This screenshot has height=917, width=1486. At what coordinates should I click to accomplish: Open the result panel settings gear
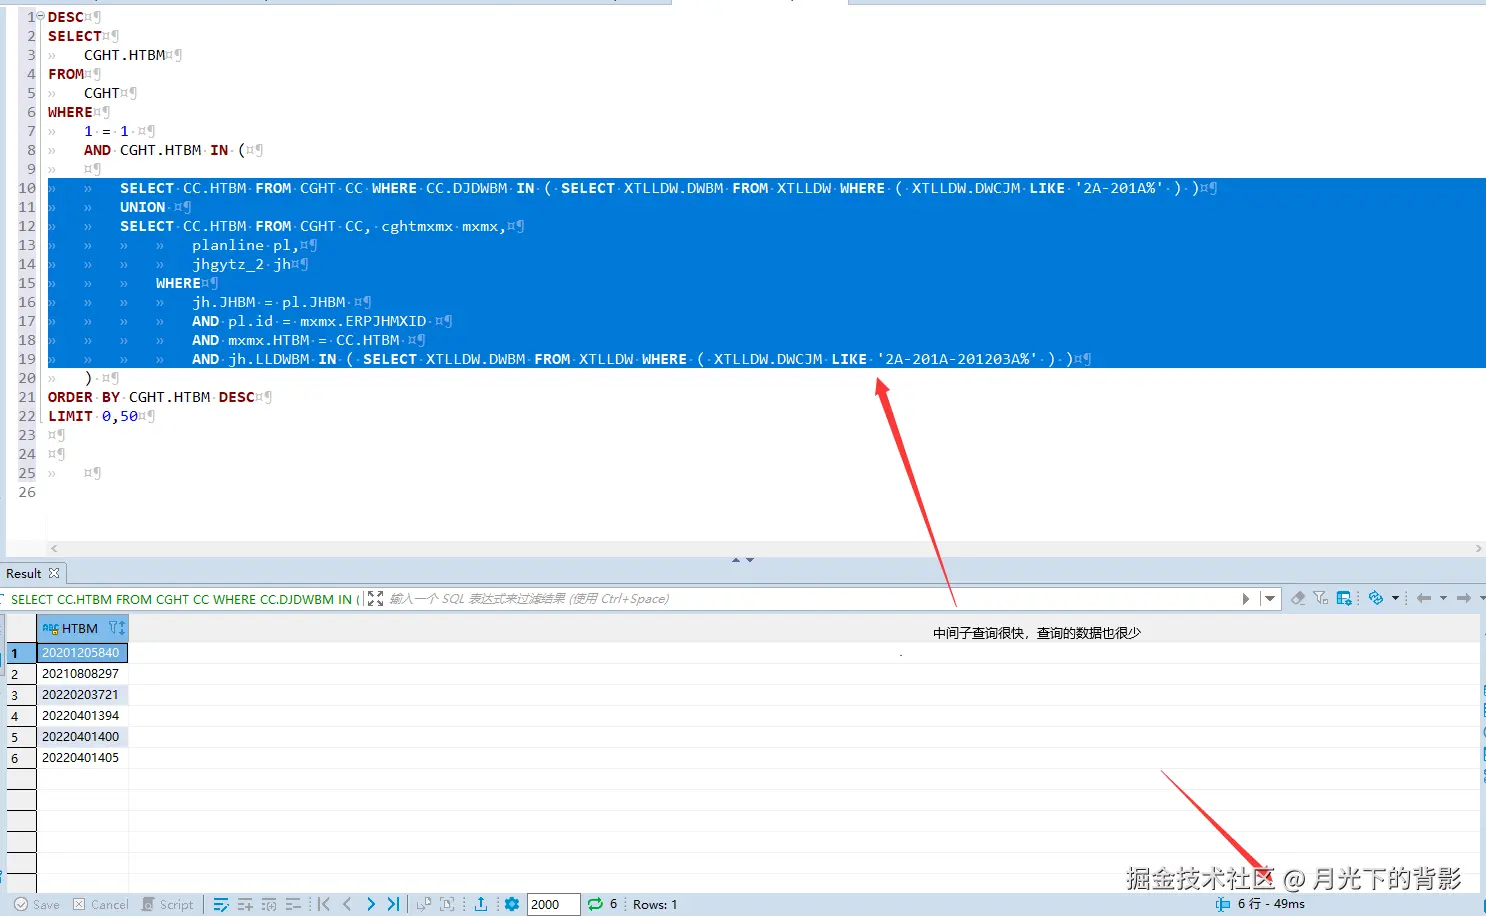click(512, 904)
